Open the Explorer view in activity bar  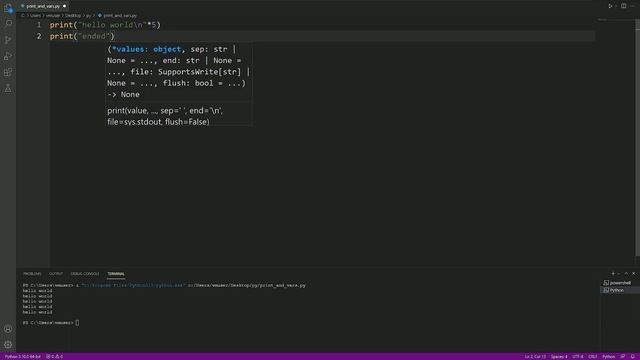[8, 7]
